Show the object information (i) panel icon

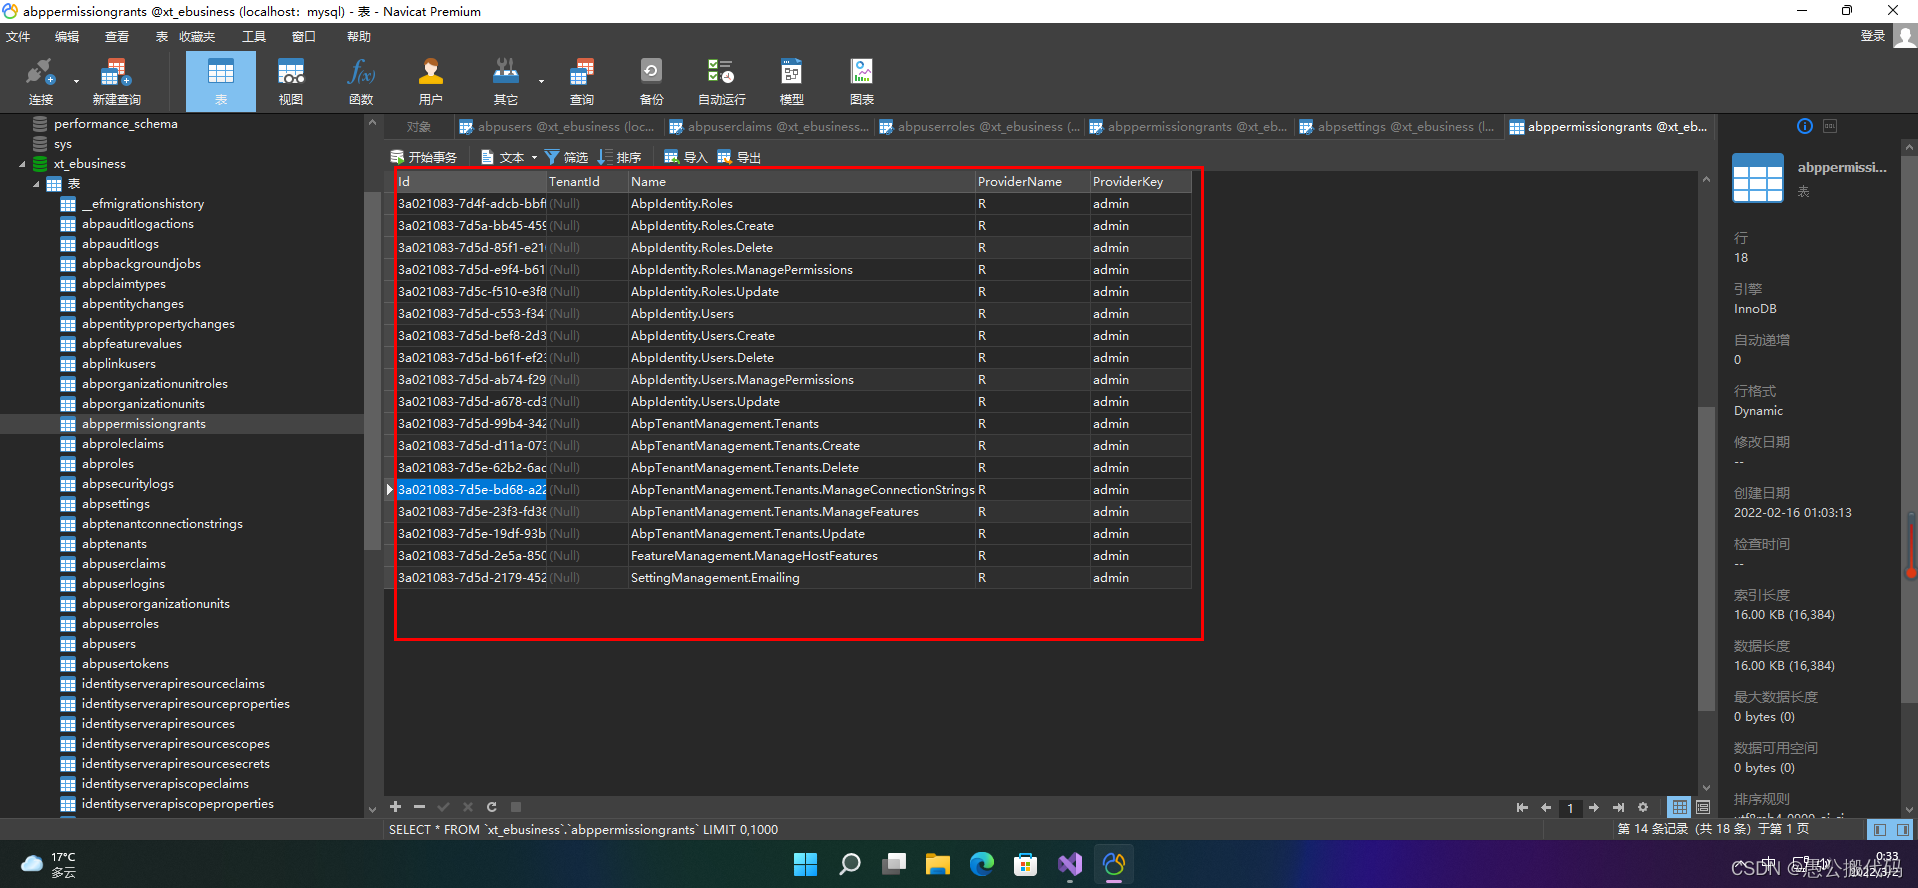(1805, 126)
